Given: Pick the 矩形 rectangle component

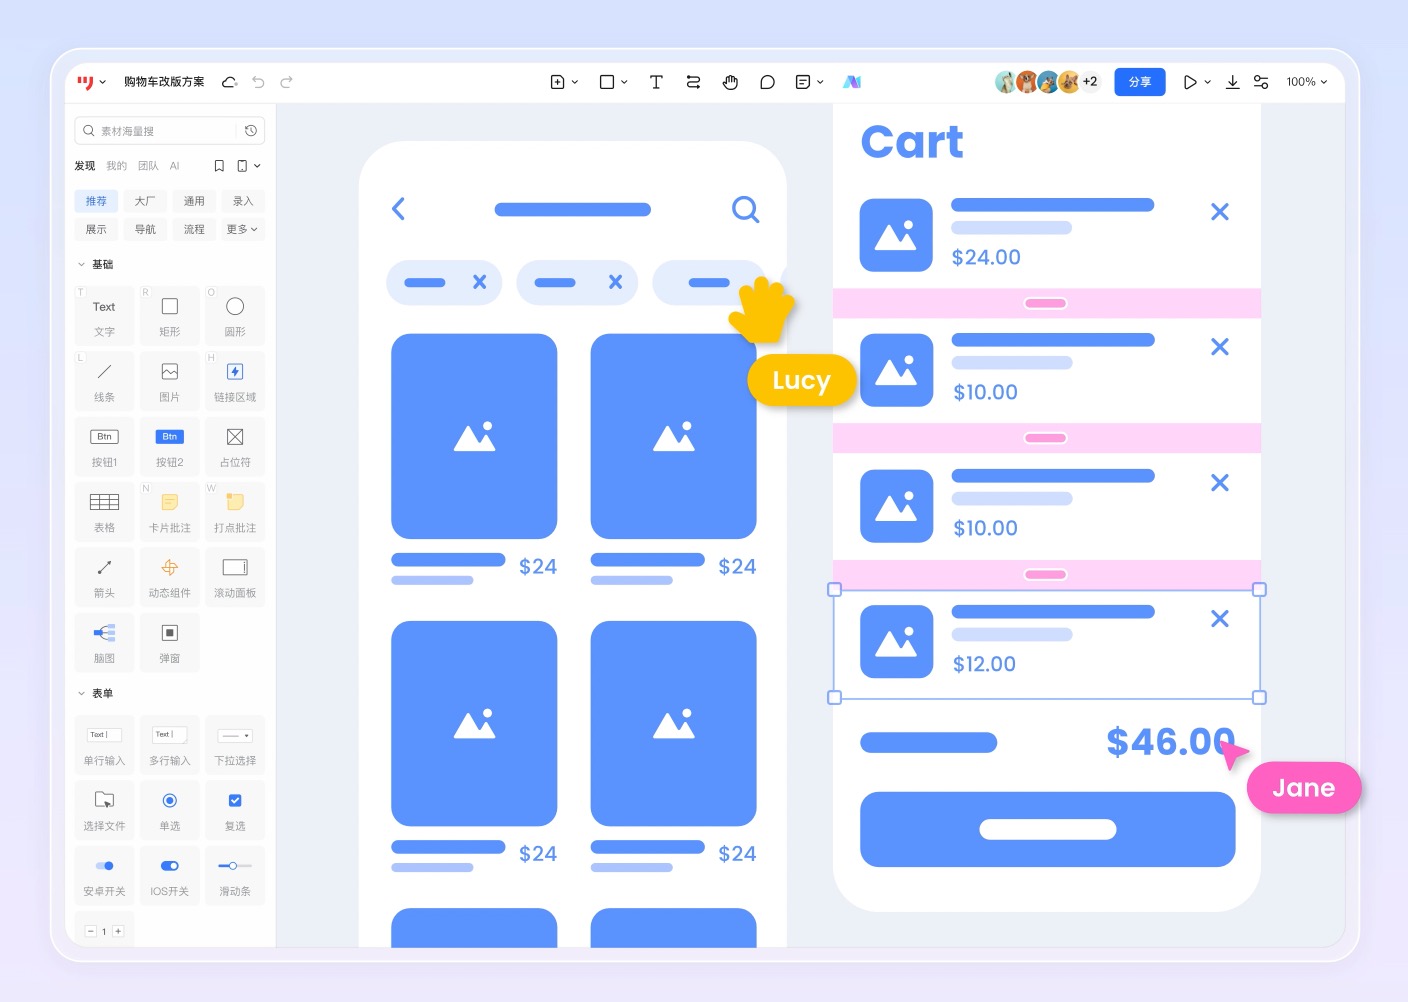Looking at the screenshot, I should [170, 317].
